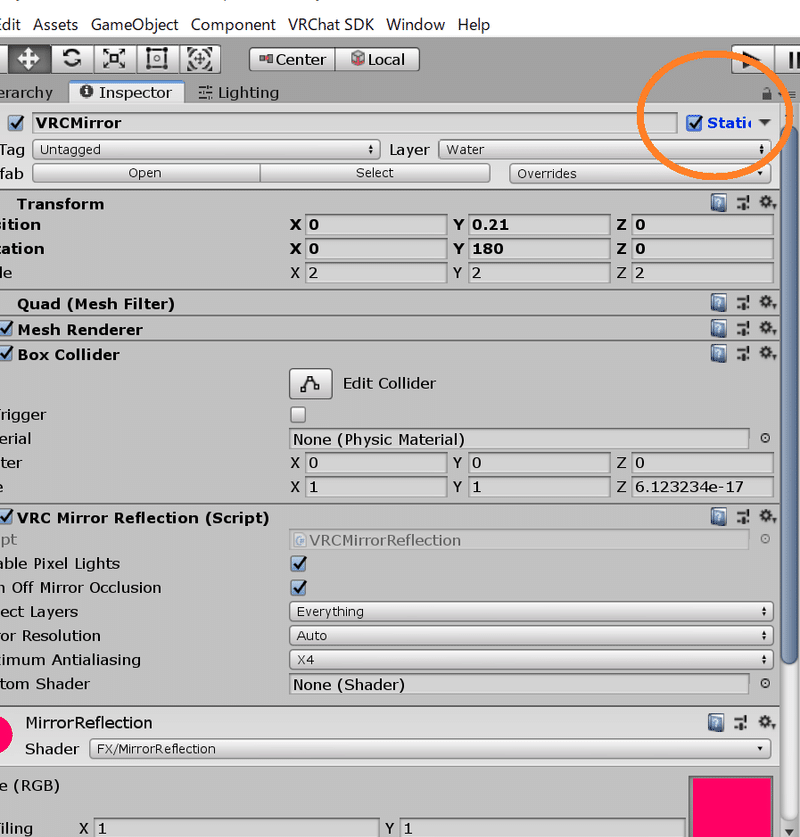
Task: Click the prefab Open button
Action: point(146,173)
